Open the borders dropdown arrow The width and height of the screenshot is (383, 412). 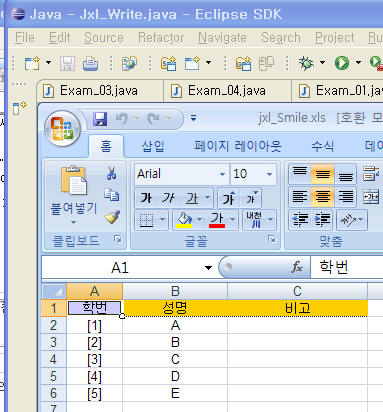tap(162, 220)
